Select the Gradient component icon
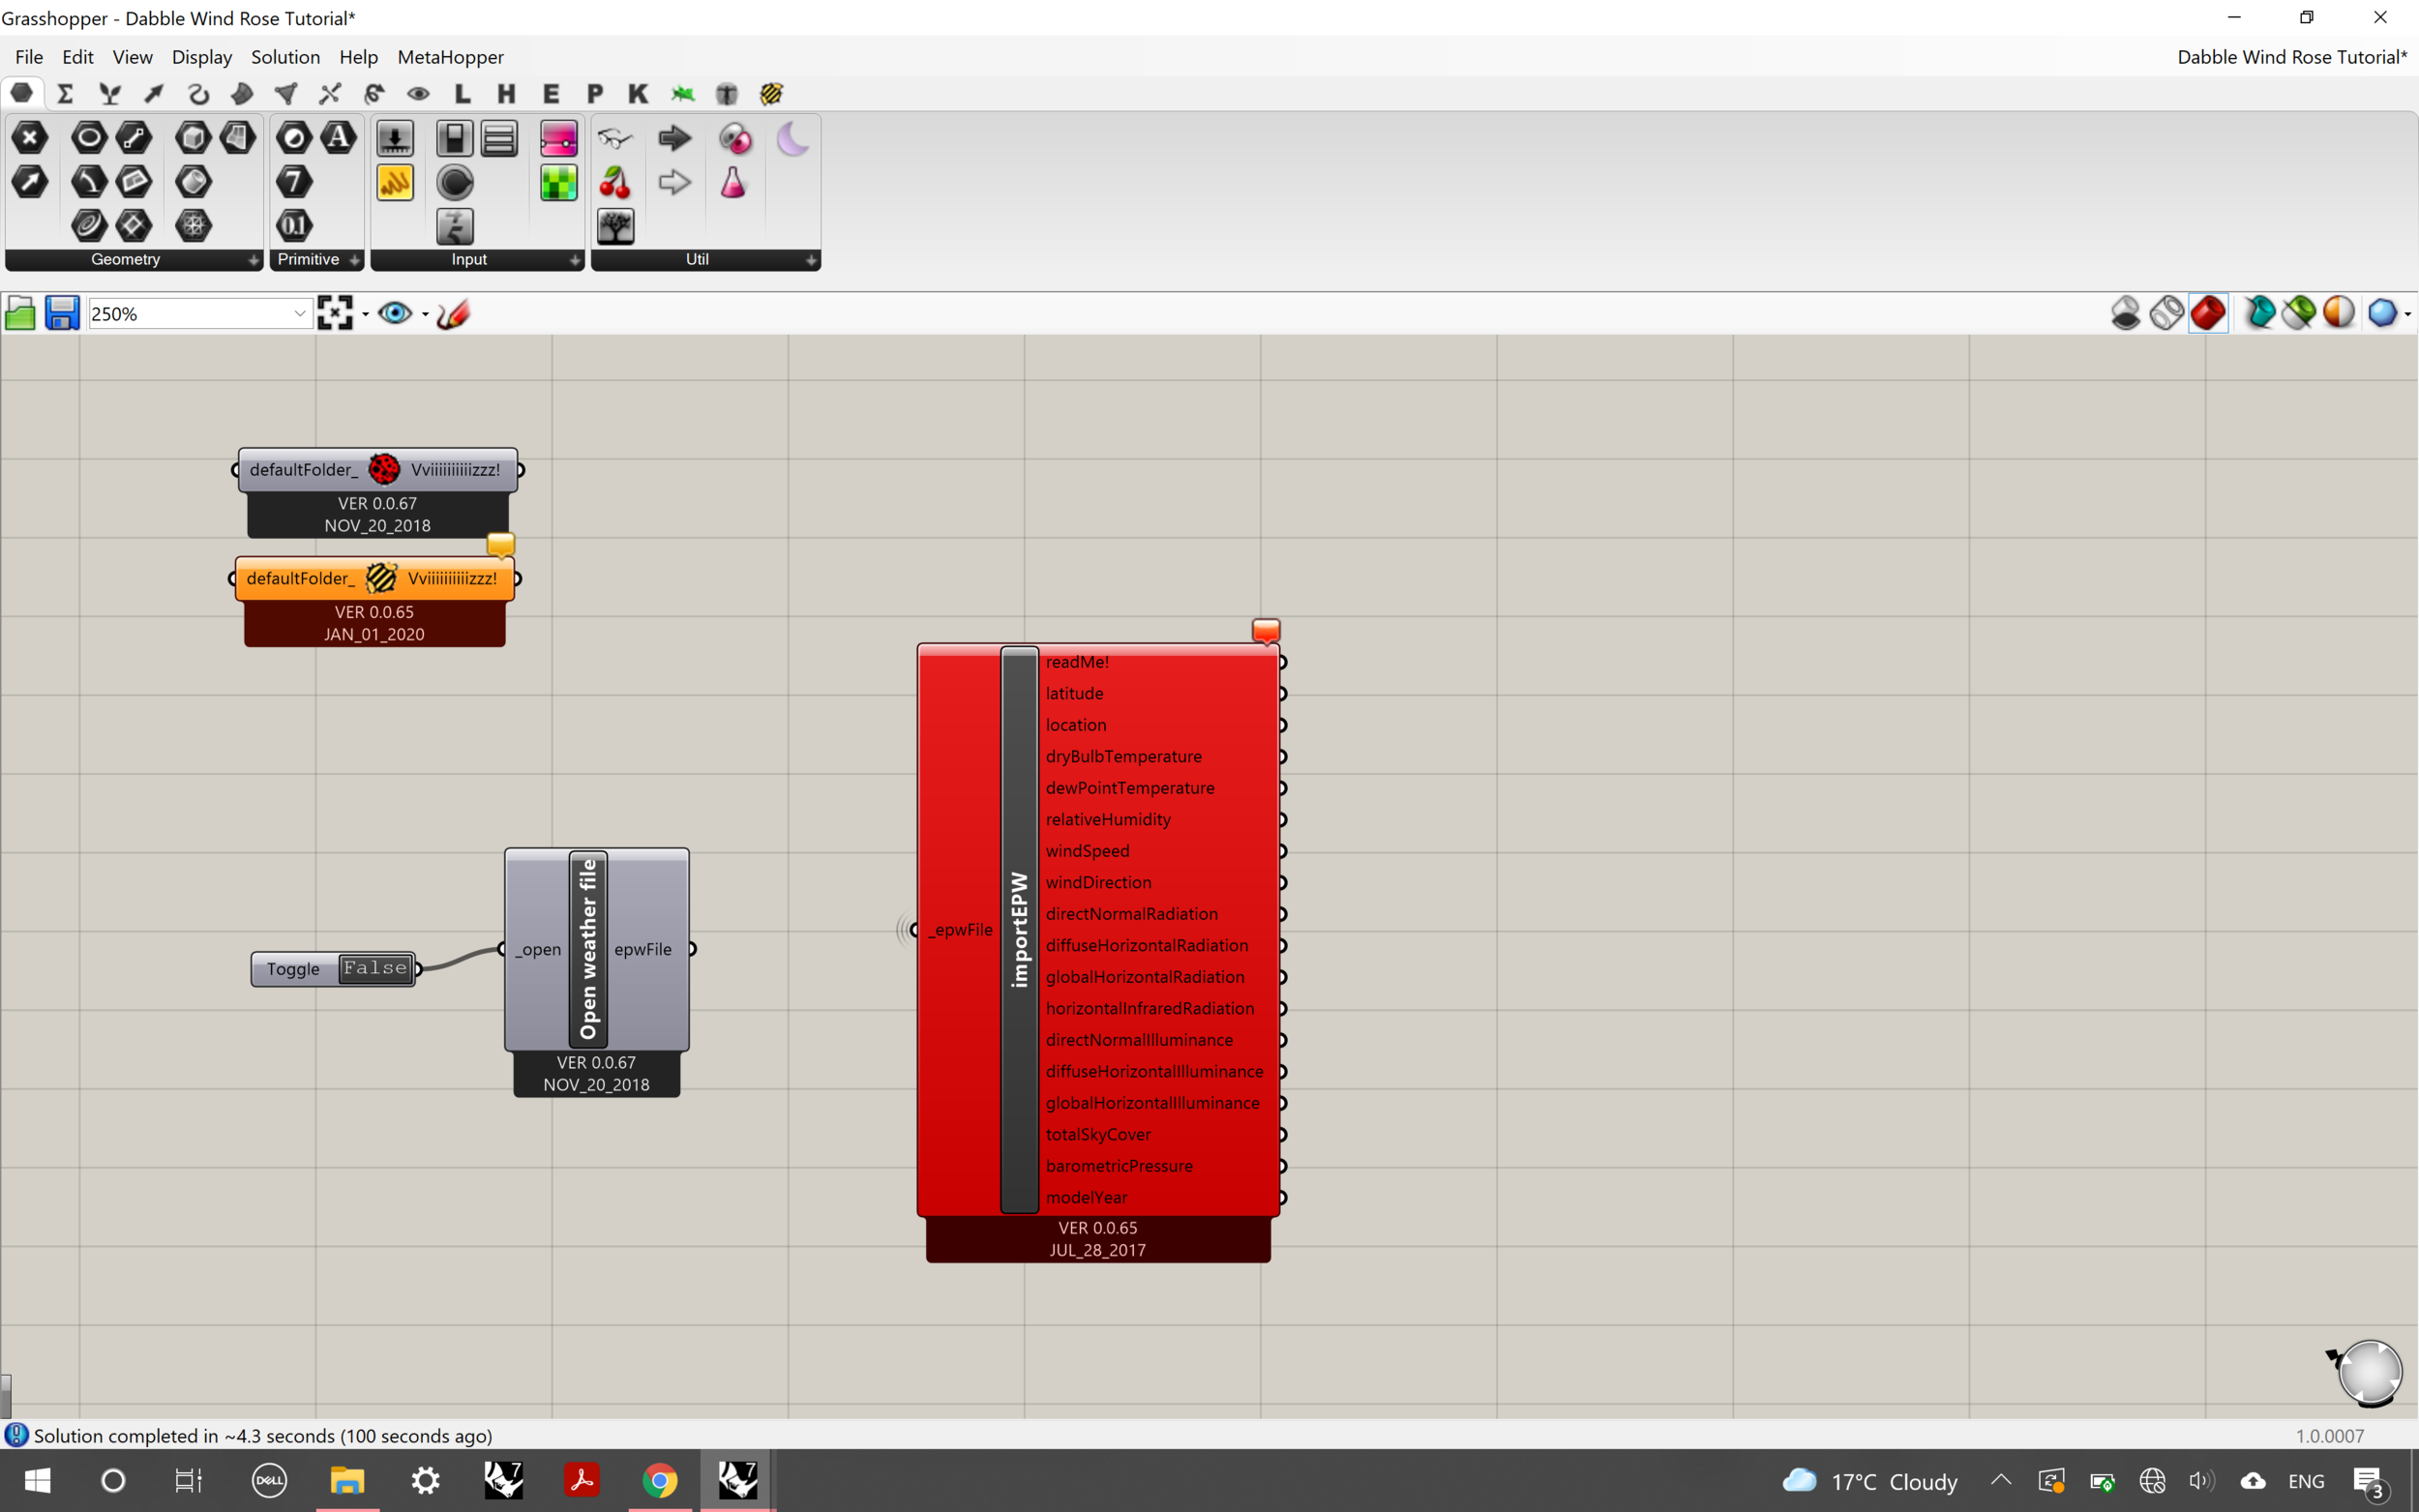 pos(558,138)
